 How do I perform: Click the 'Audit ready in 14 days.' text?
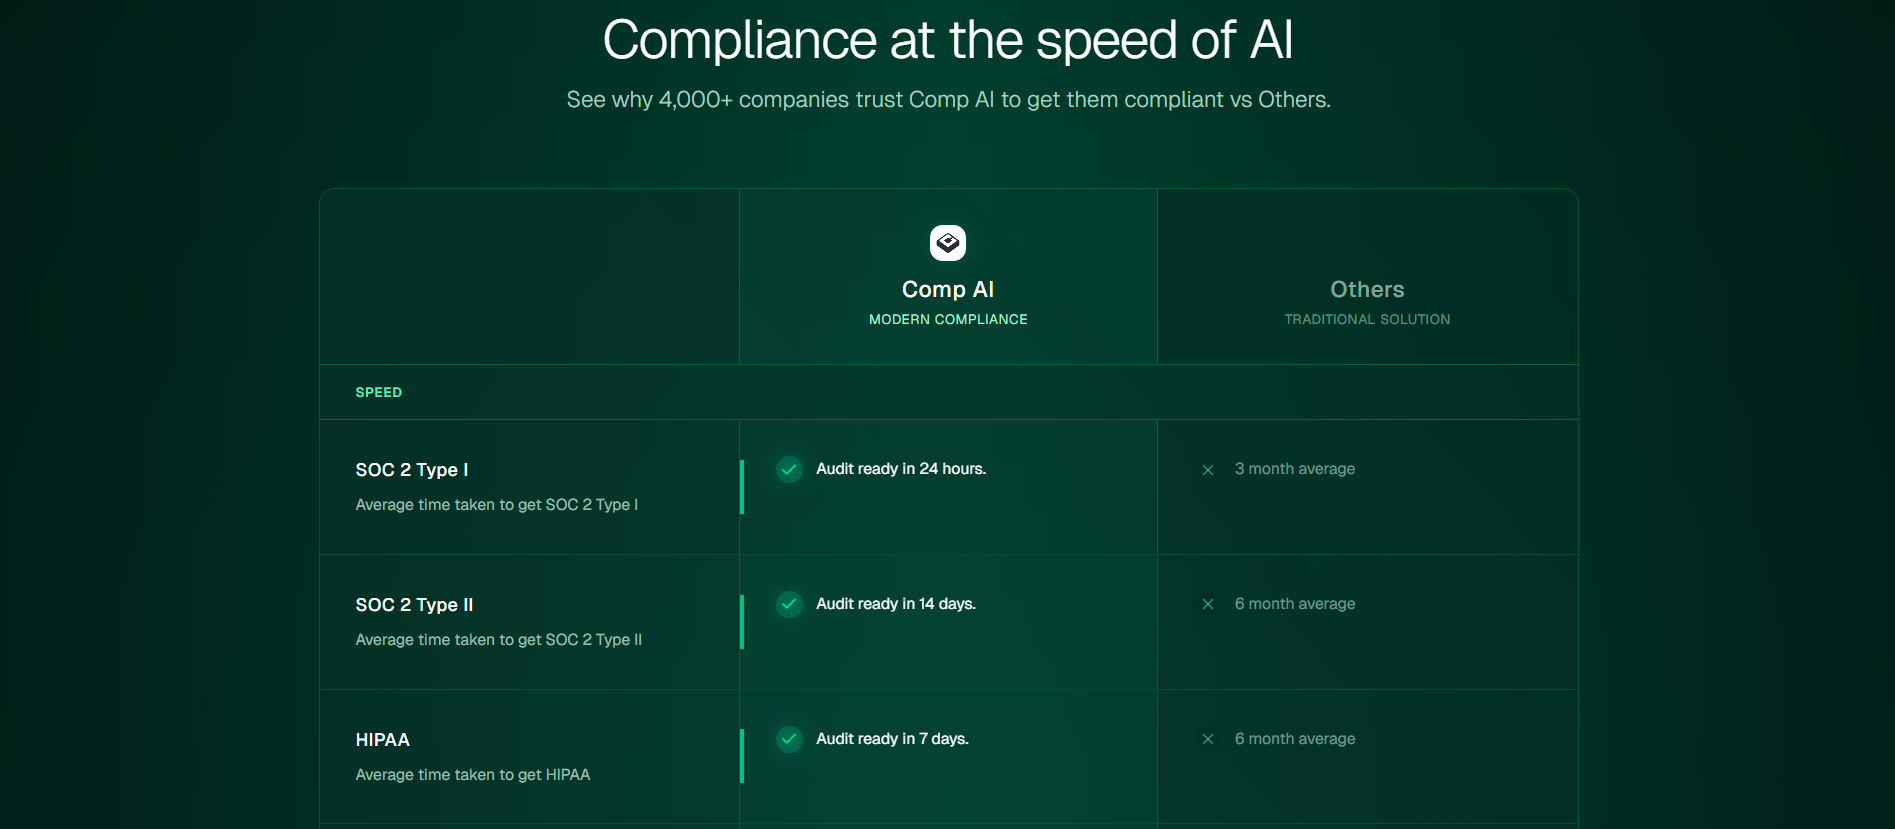click(x=896, y=604)
